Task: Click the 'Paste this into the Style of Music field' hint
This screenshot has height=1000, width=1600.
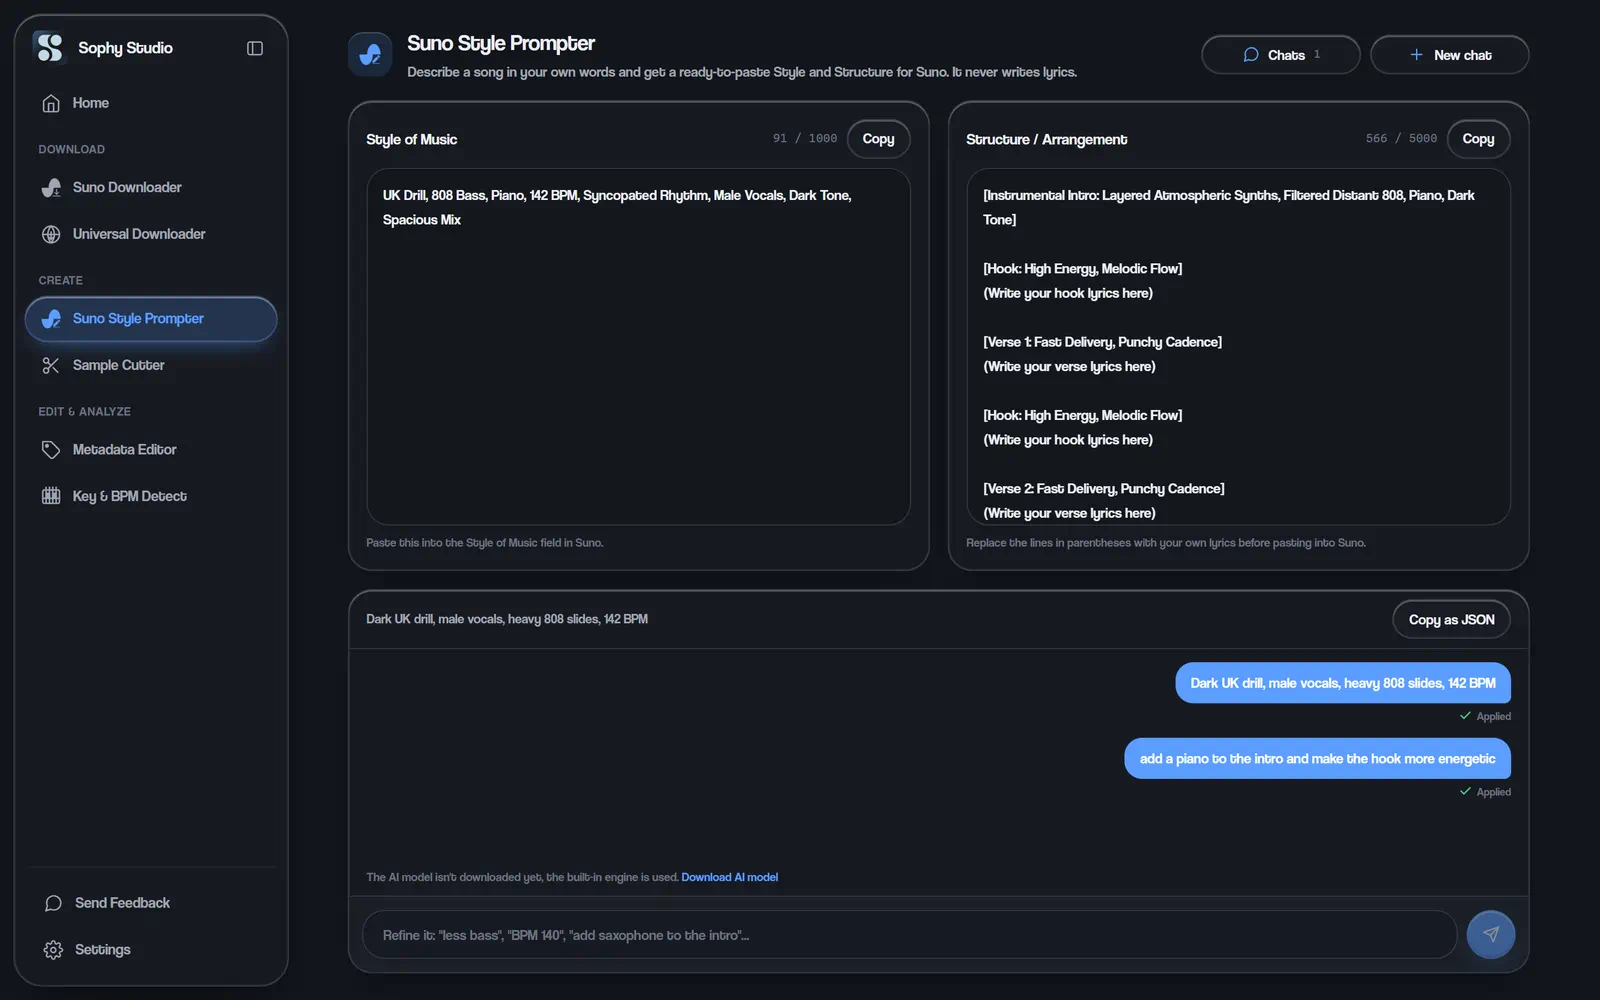Action: click(x=484, y=543)
